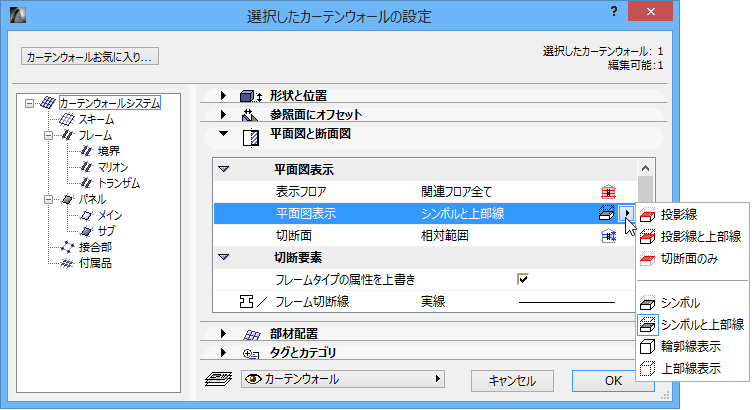This screenshot has height=410, width=752.
Task: Click タグとカテゴリ panel icon
Action: point(251,354)
